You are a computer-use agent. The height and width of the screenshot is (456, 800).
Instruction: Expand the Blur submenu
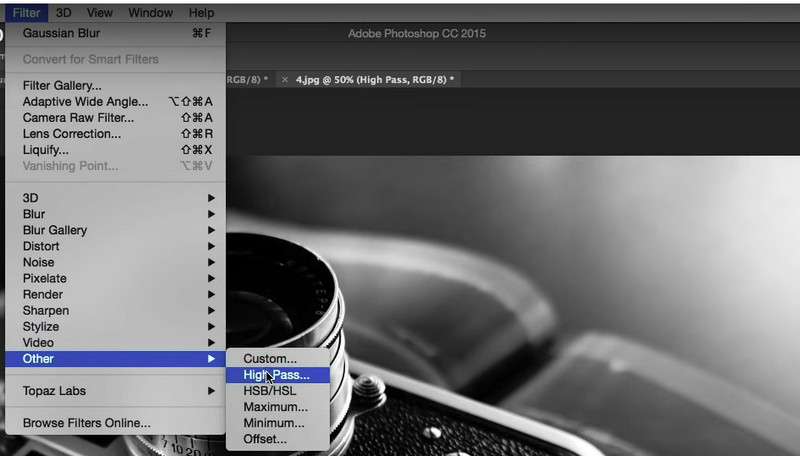click(115, 214)
